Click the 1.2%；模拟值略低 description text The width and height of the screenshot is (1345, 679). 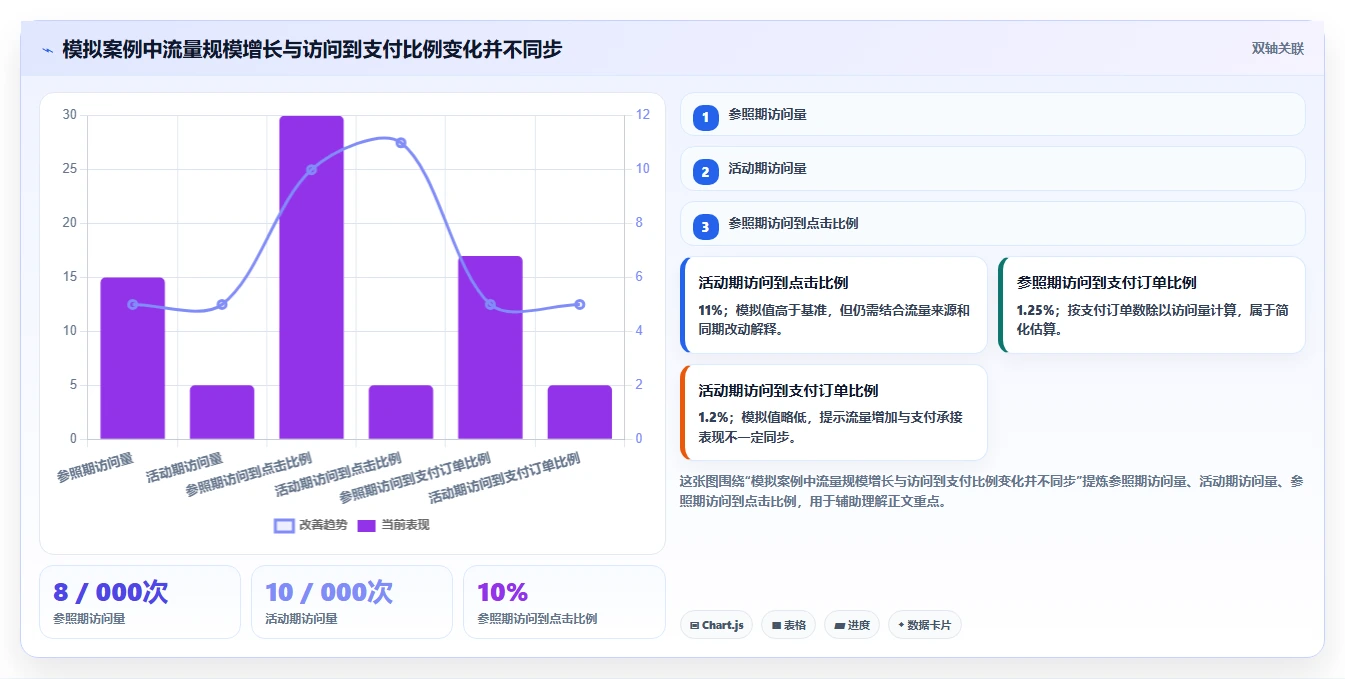pyautogui.click(x=830, y=427)
